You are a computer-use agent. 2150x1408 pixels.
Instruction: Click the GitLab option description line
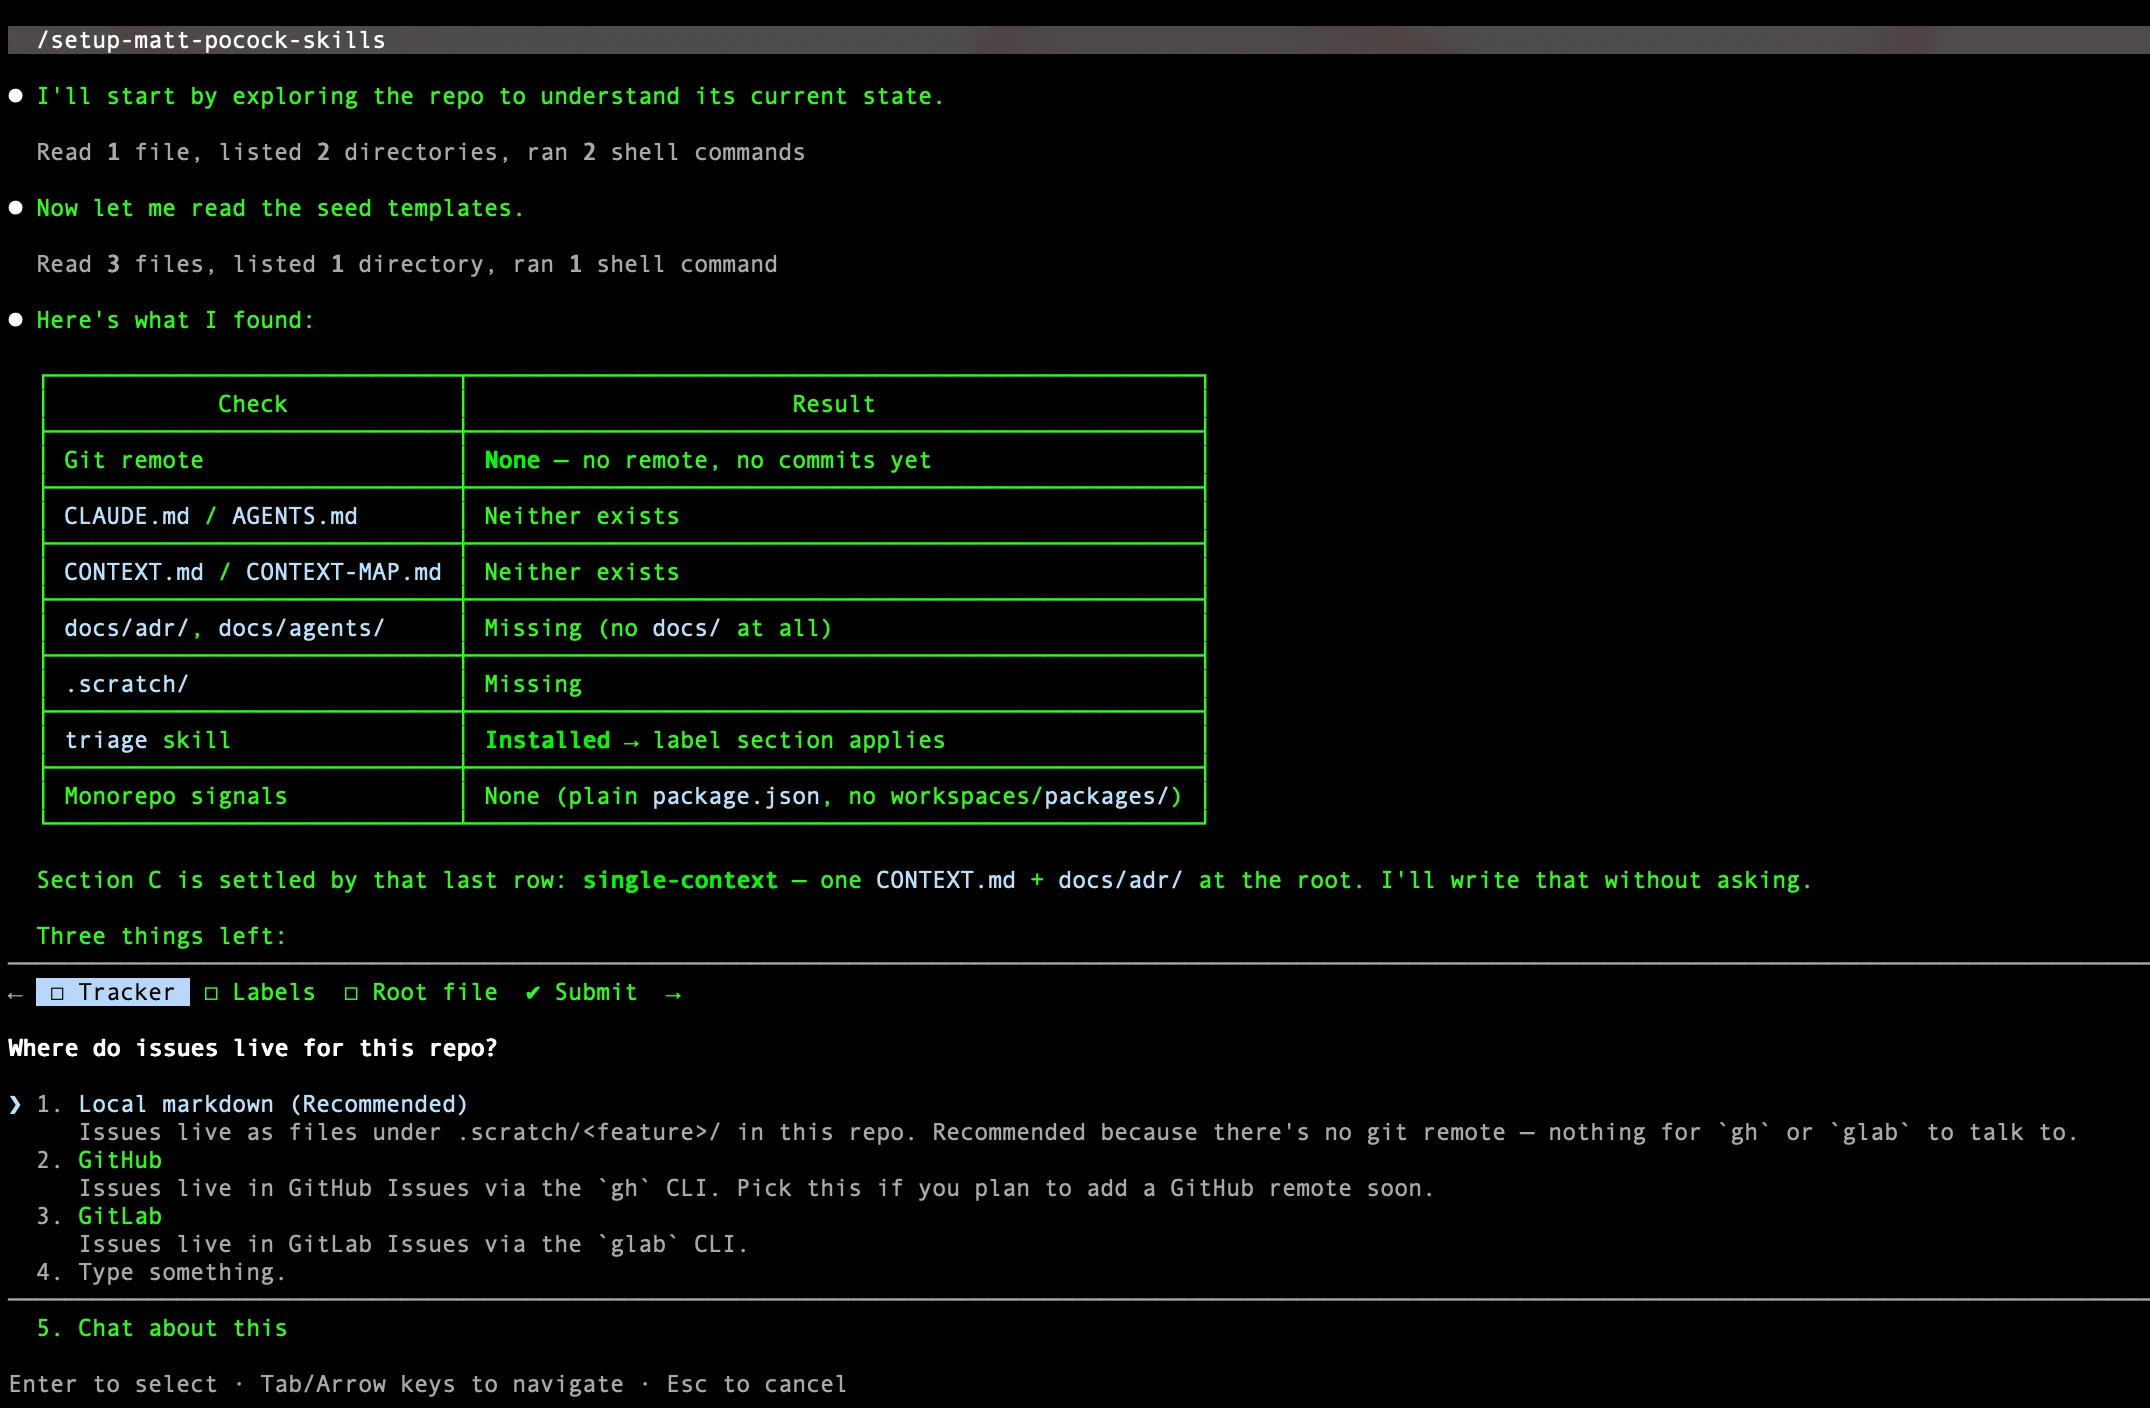coord(414,1244)
